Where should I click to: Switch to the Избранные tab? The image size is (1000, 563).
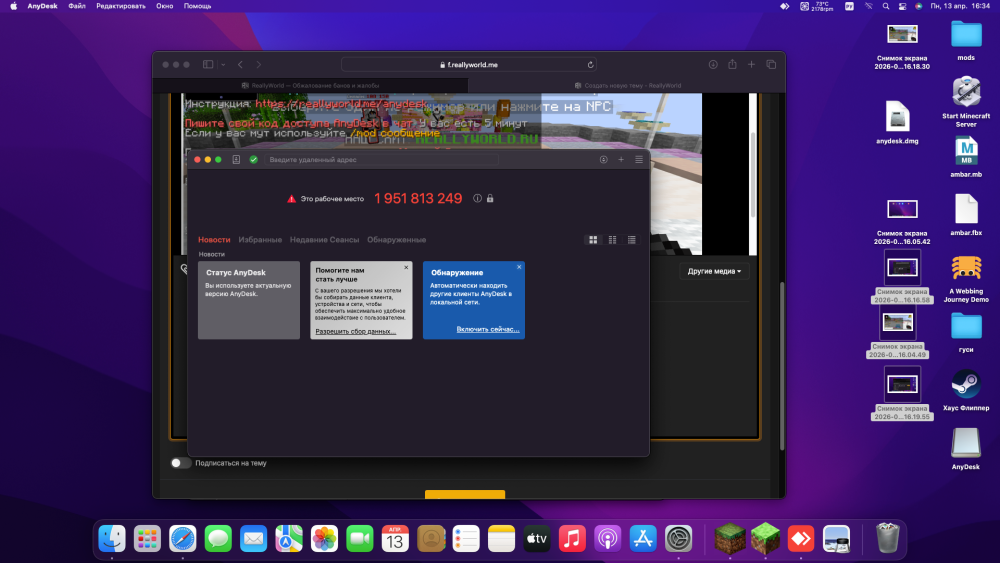[260, 240]
